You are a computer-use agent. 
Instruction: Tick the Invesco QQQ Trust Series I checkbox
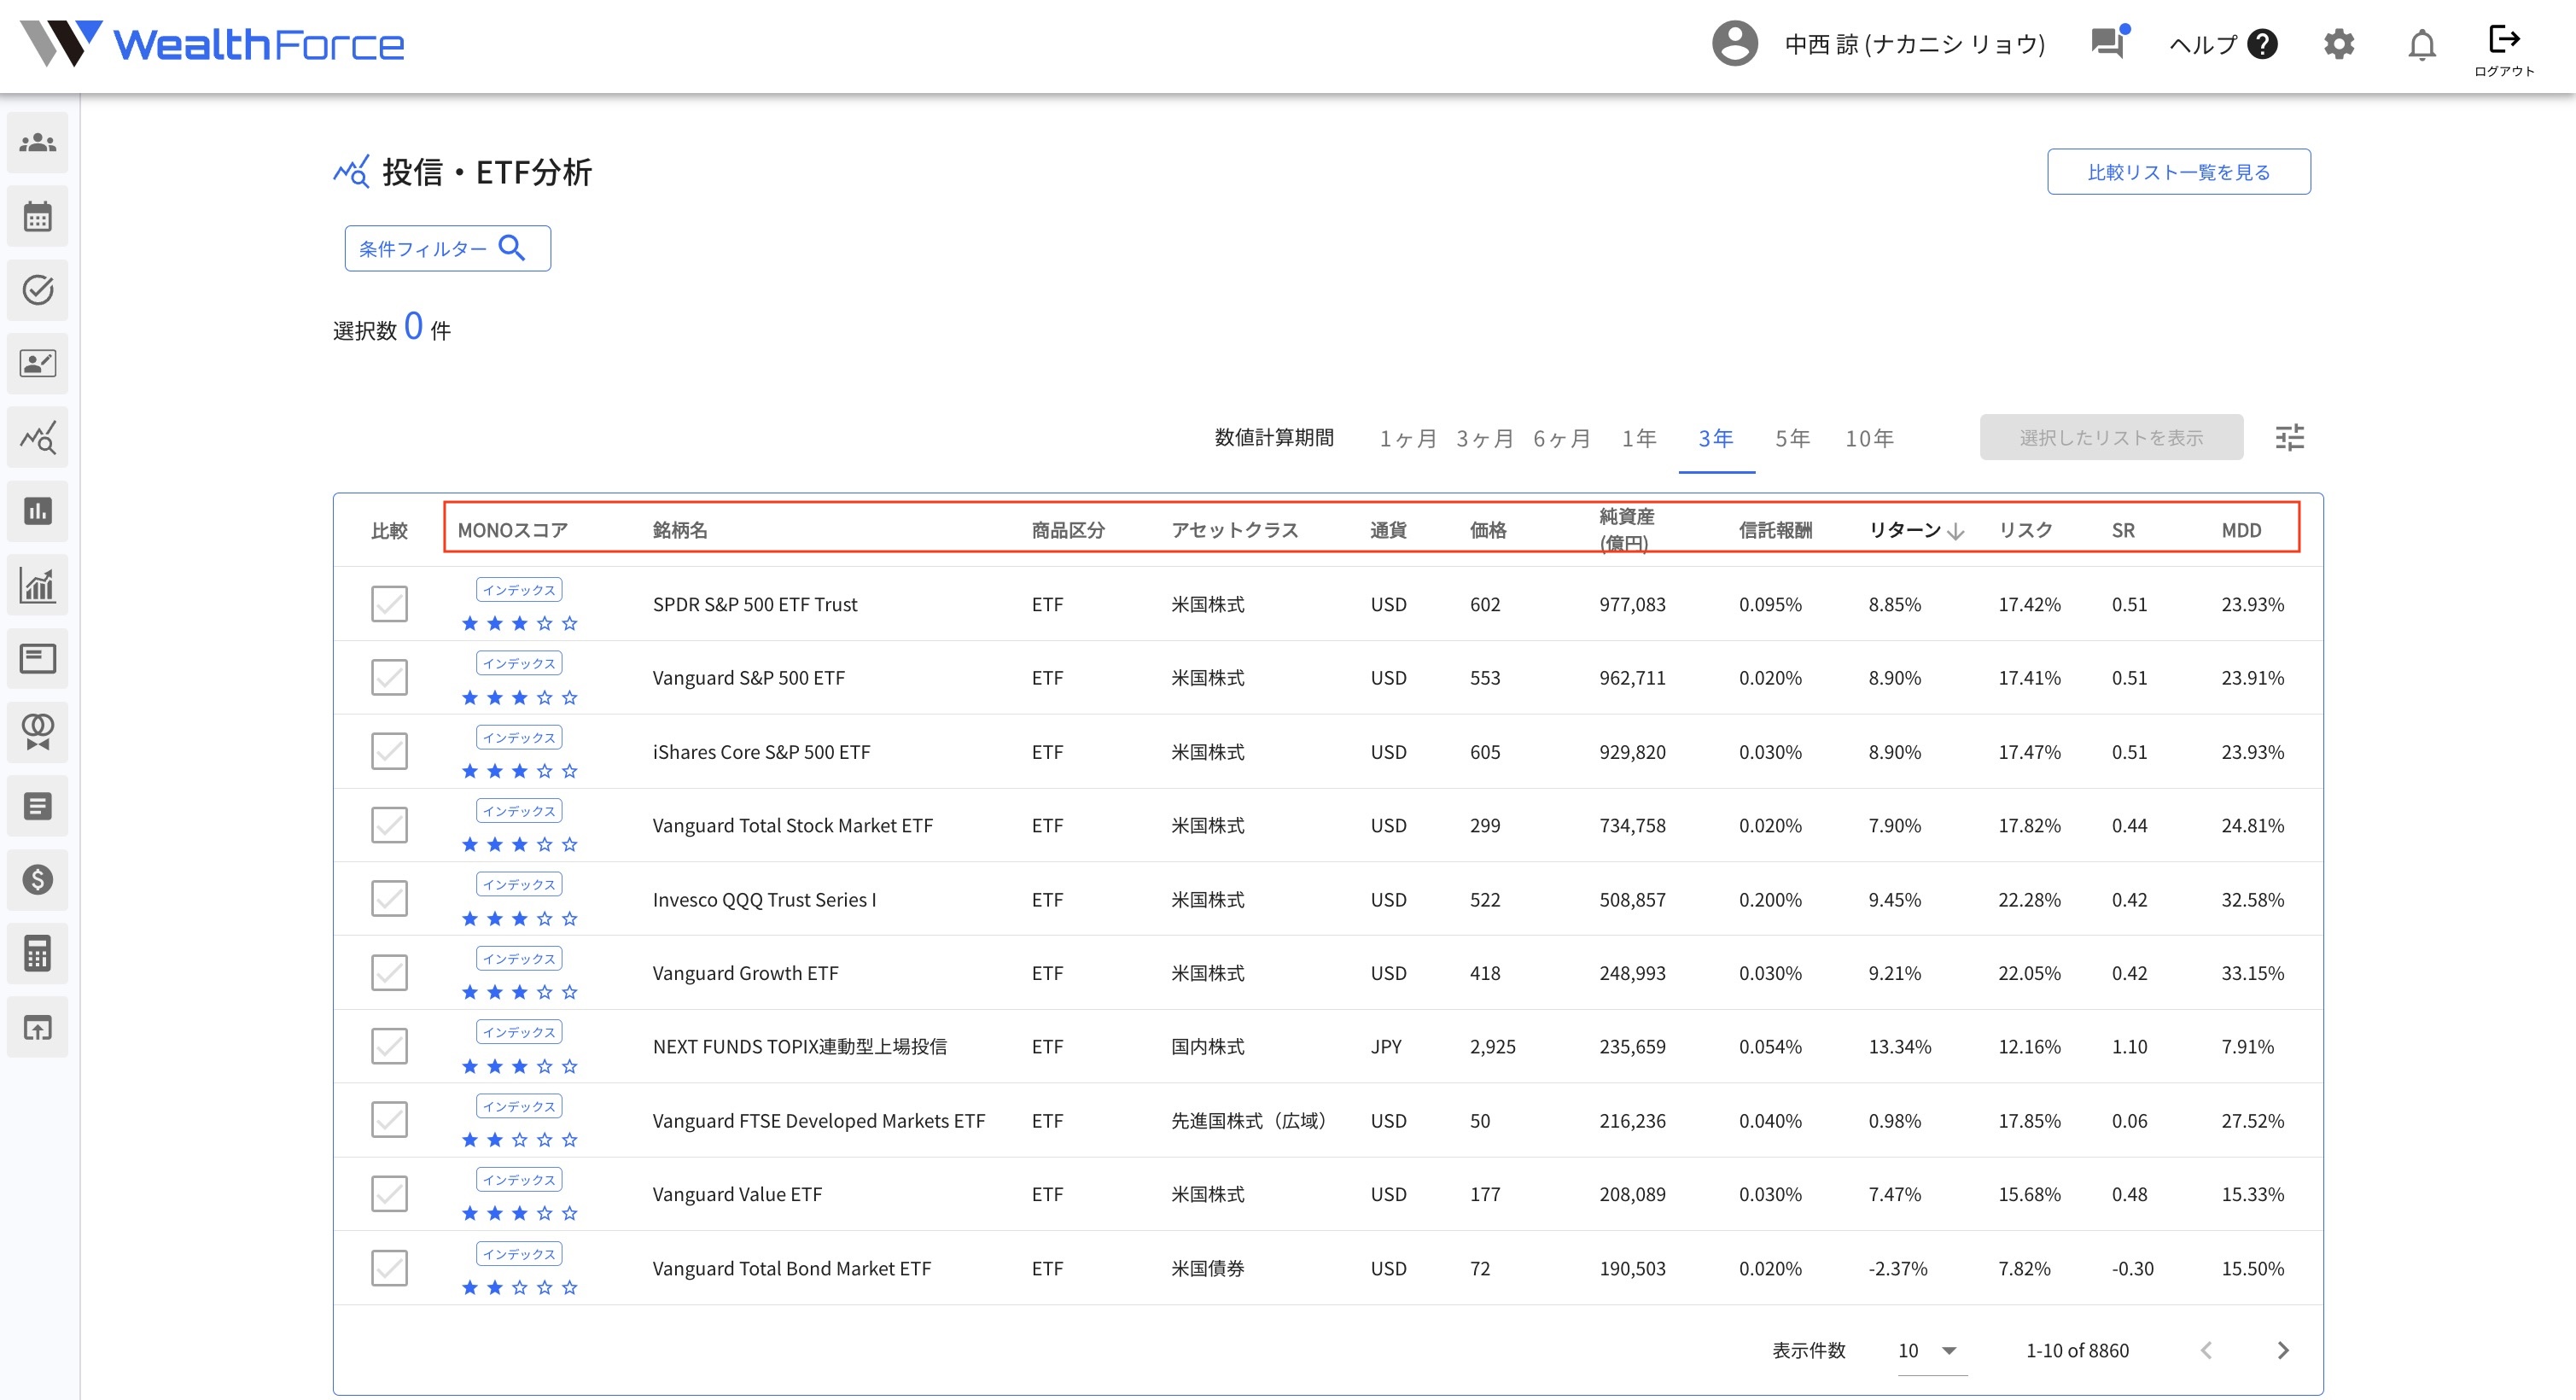[x=389, y=899]
